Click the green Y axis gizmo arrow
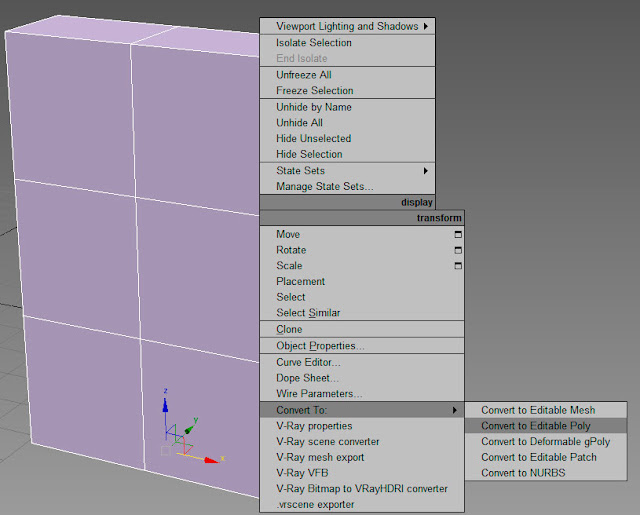Viewport: 640px width, 515px height. click(x=189, y=429)
